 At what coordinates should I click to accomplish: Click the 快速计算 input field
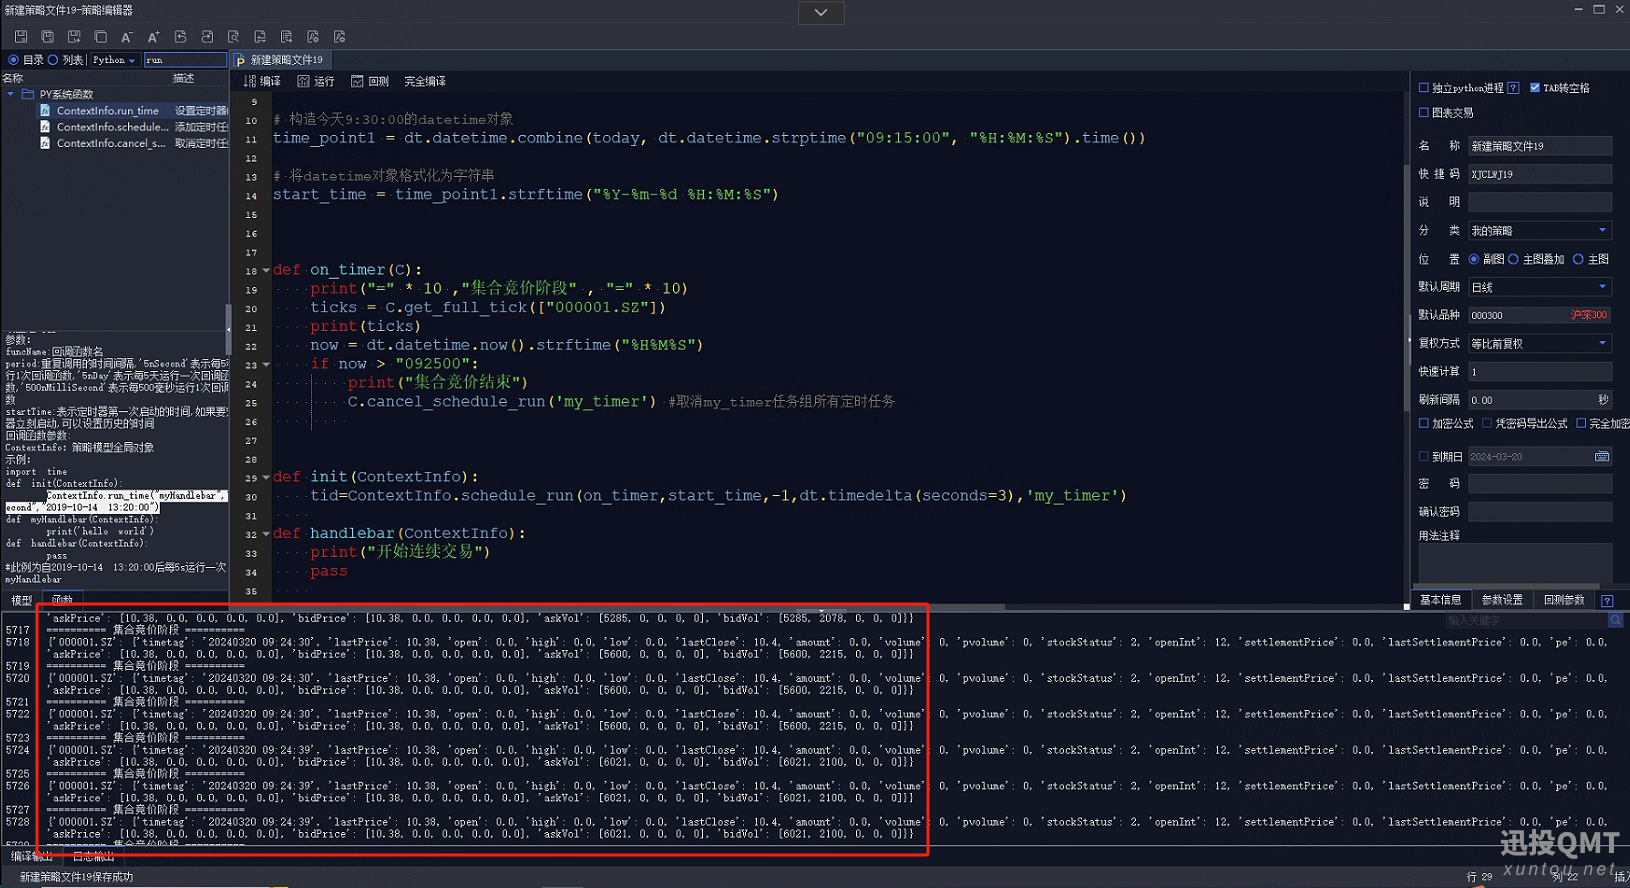point(1540,371)
